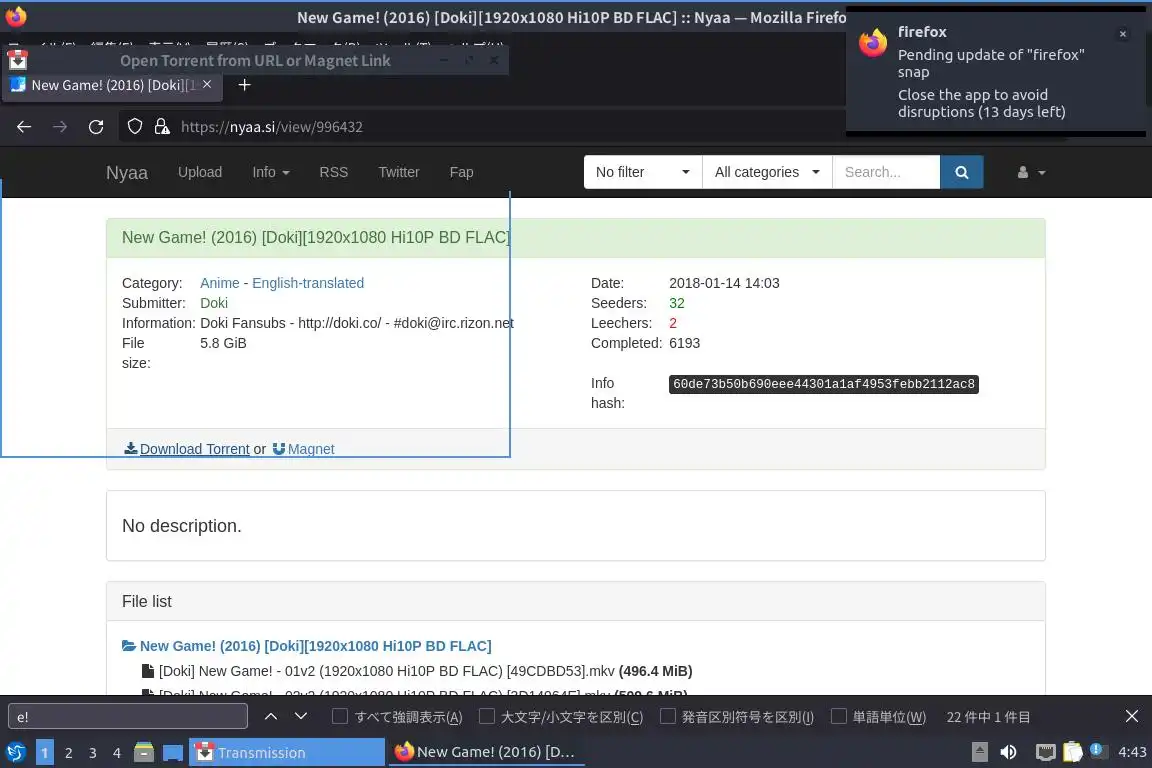Open the network tray icon
This screenshot has width=1152, height=768.
(1045, 752)
